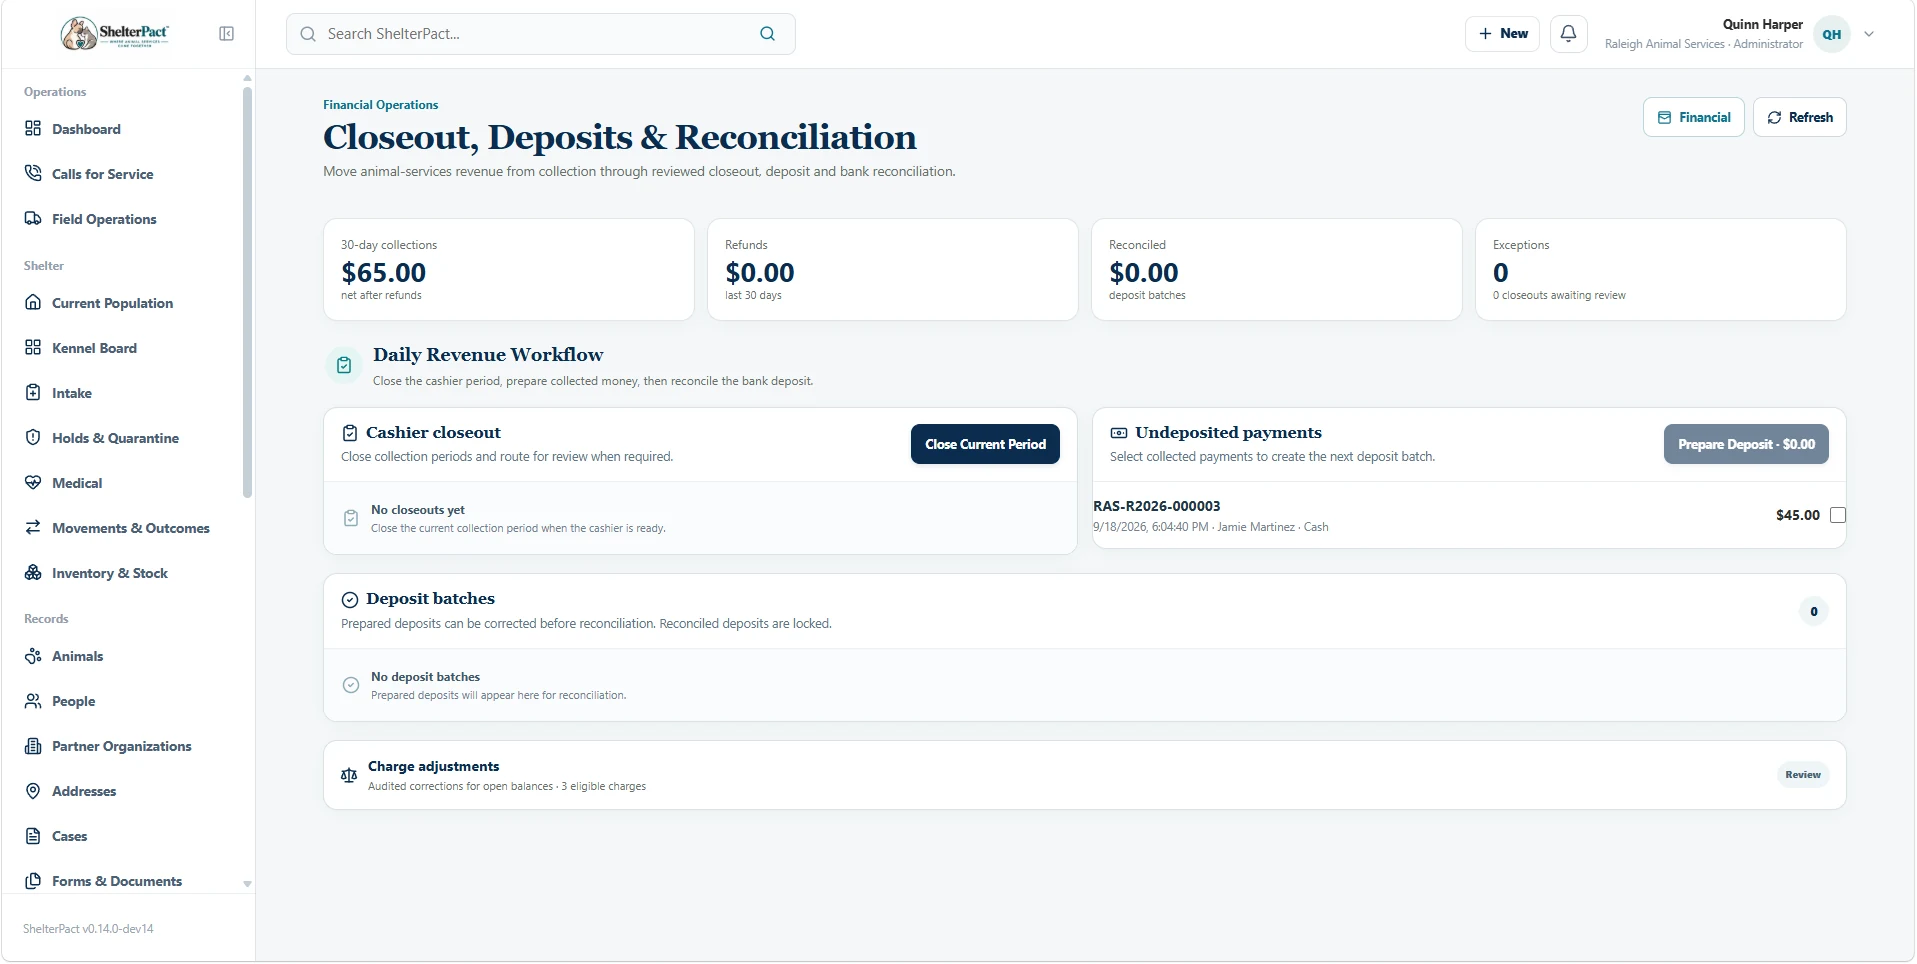Click ShelterPact v0.14.0-dev14 version text
This screenshot has height=964, width=1917.
(x=88, y=929)
